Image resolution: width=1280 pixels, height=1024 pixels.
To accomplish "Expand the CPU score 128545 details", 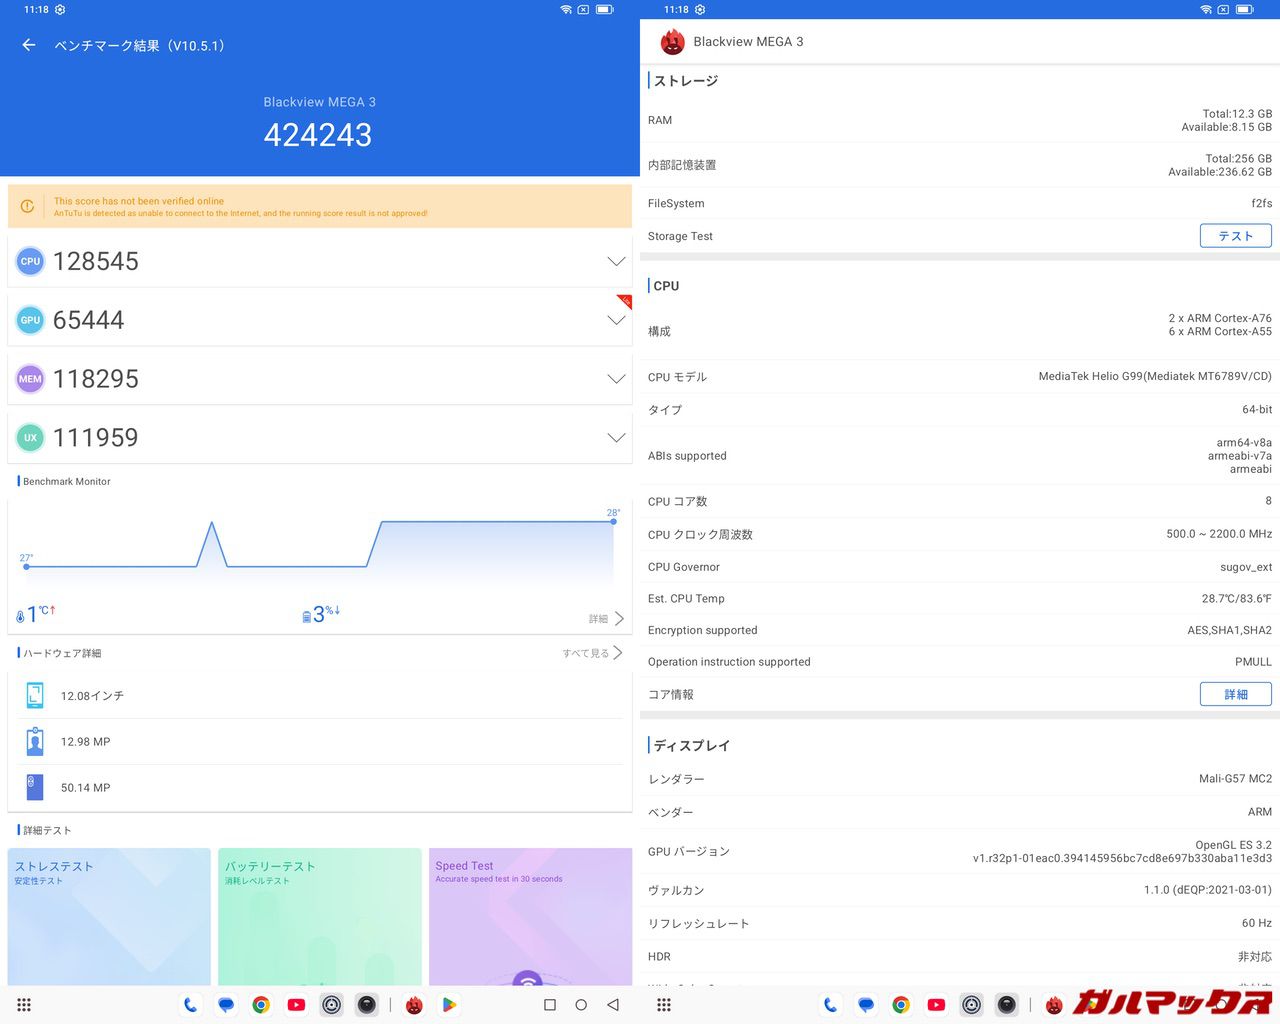I will [x=616, y=261].
